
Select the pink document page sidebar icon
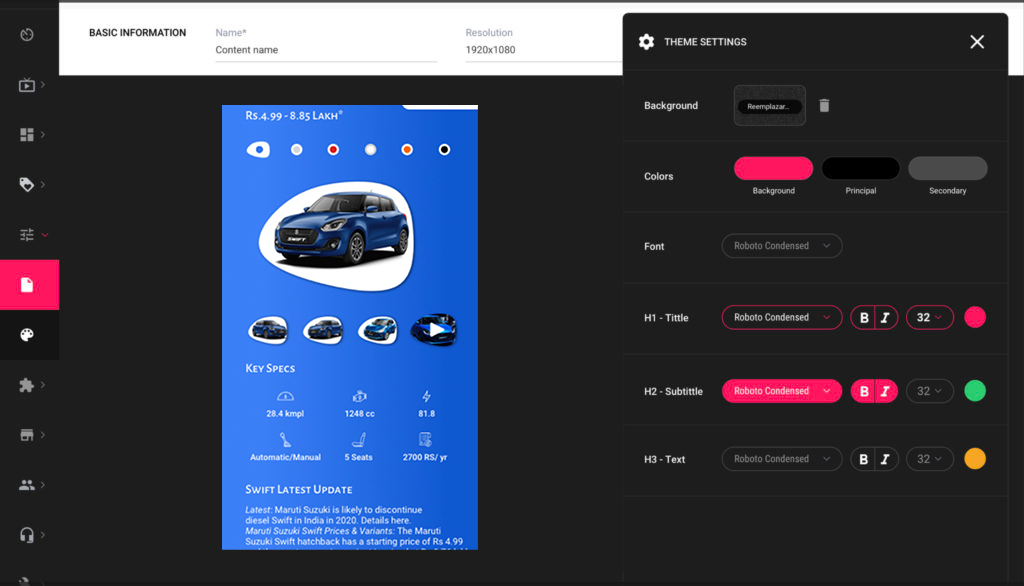(27, 285)
